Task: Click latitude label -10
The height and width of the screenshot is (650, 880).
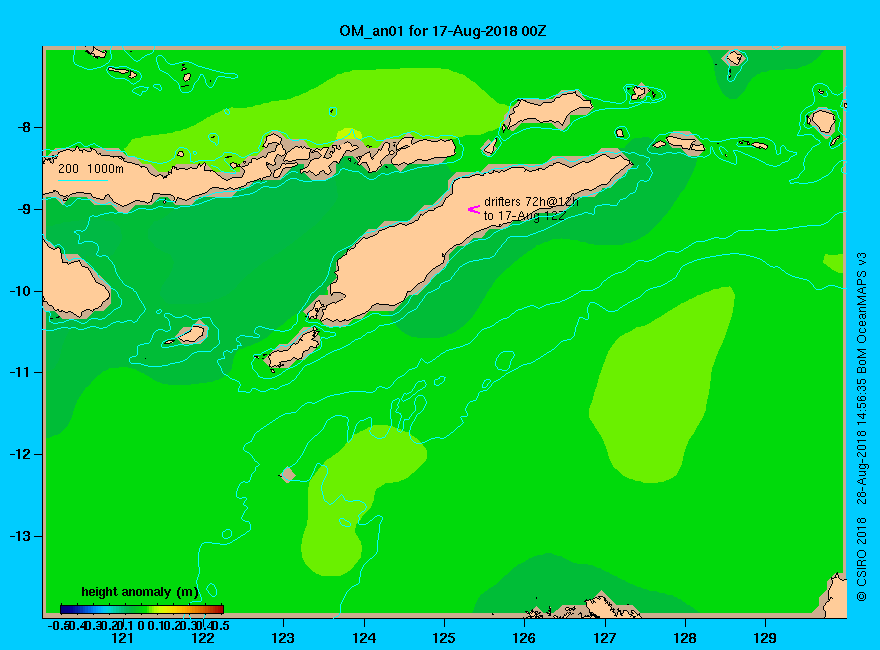Action: pos(20,291)
